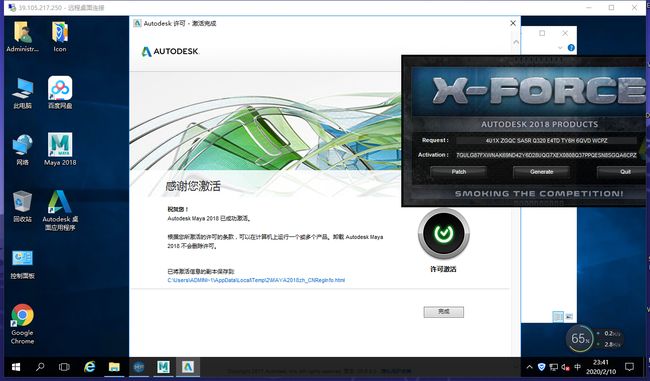Open the Administrator folder desktop icon
The height and width of the screenshot is (381, 650).
pos(22,36)
